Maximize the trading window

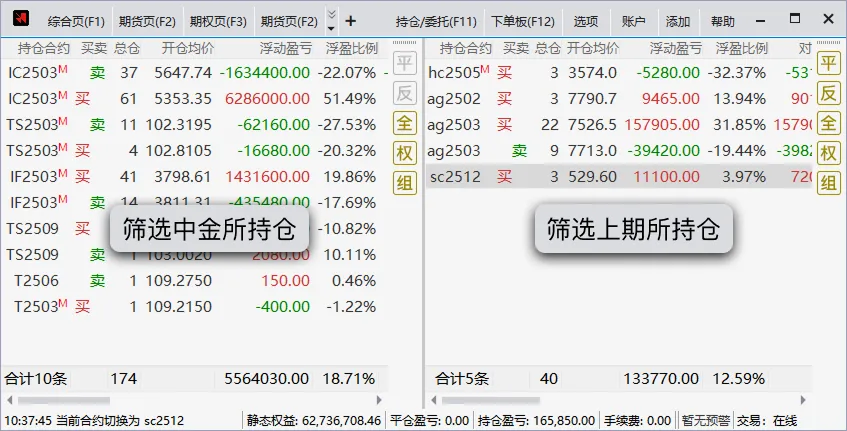(795, 19)
